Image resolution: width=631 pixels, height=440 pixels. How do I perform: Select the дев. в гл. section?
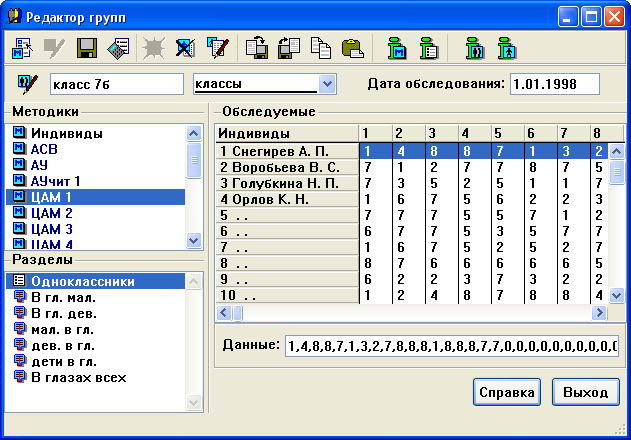(95, 345)
